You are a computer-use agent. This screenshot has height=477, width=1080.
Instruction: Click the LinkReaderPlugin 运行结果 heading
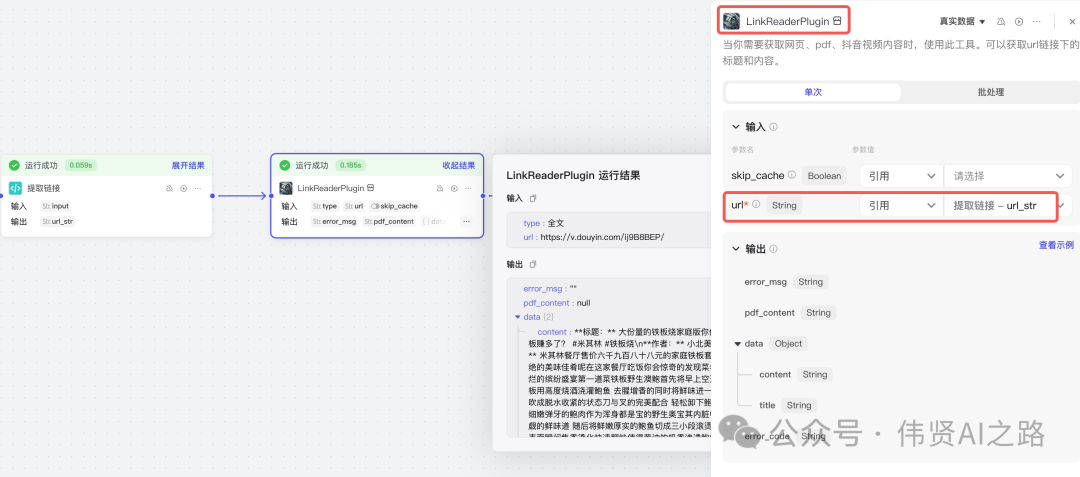click(x=573, y=176)
